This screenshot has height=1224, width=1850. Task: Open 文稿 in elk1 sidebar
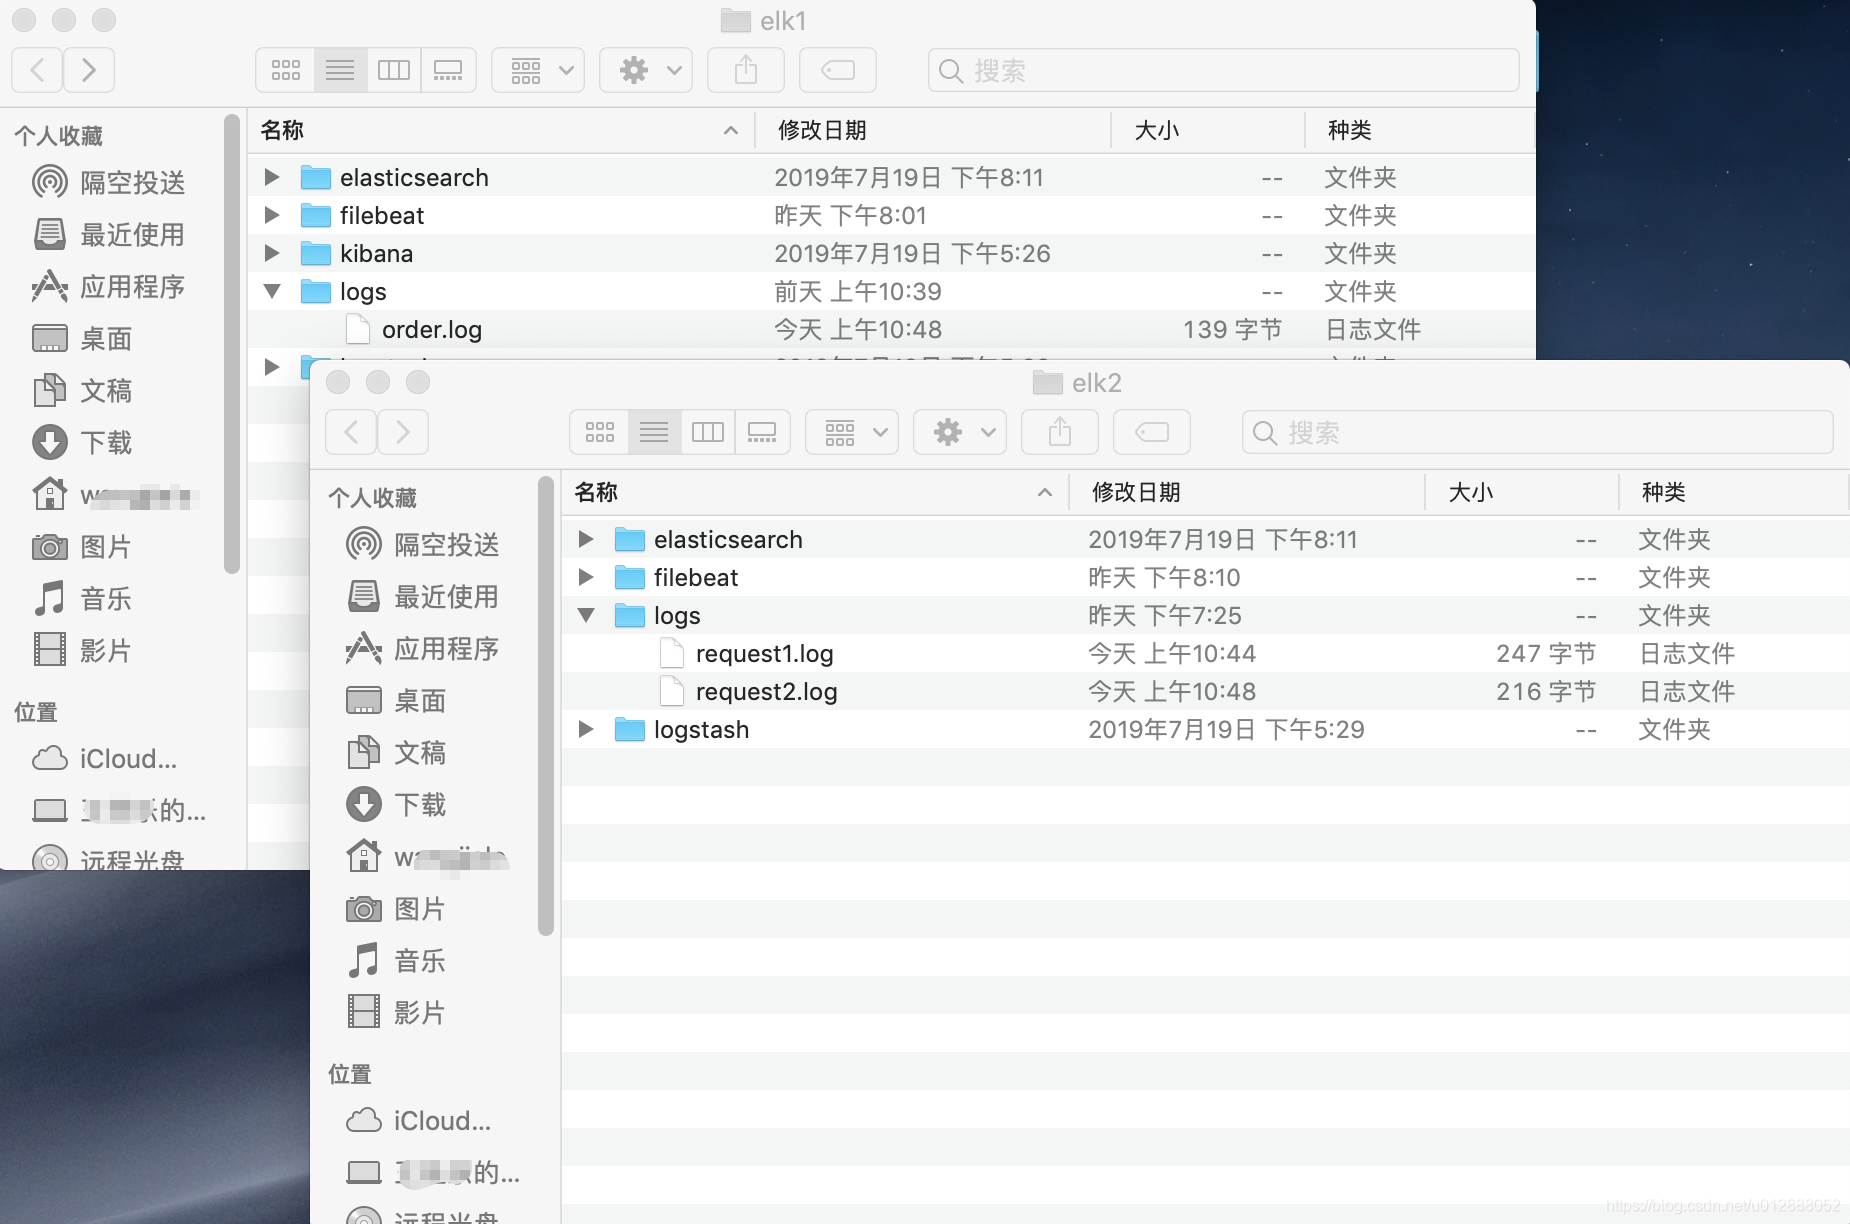(x=84, y=390)
